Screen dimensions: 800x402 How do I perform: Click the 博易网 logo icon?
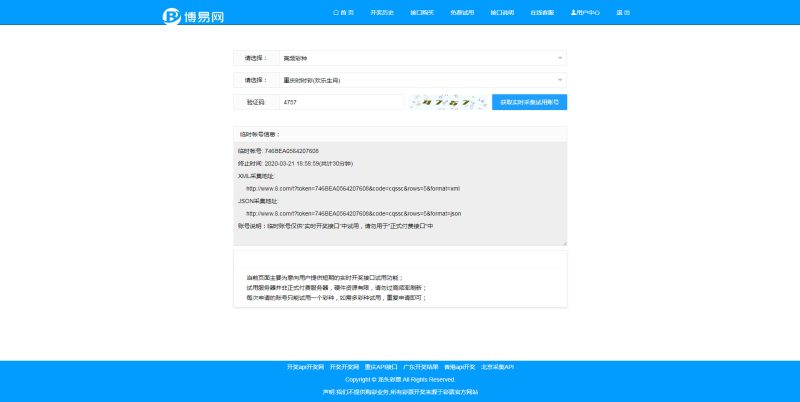(171, 16)
